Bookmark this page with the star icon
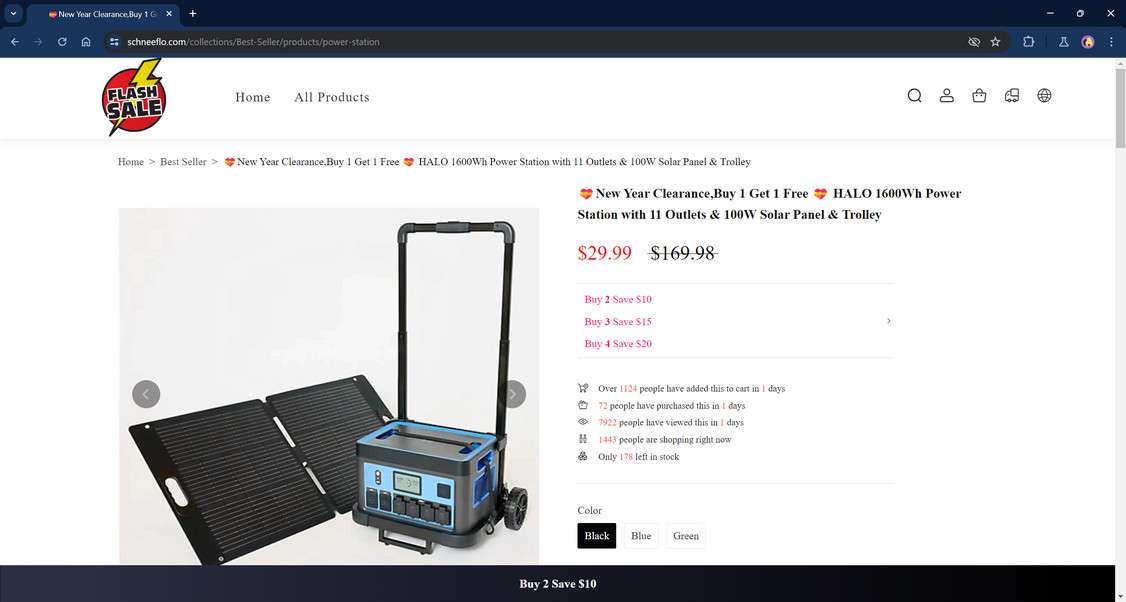Screen dimensions: 1126x602 (995, 42)
